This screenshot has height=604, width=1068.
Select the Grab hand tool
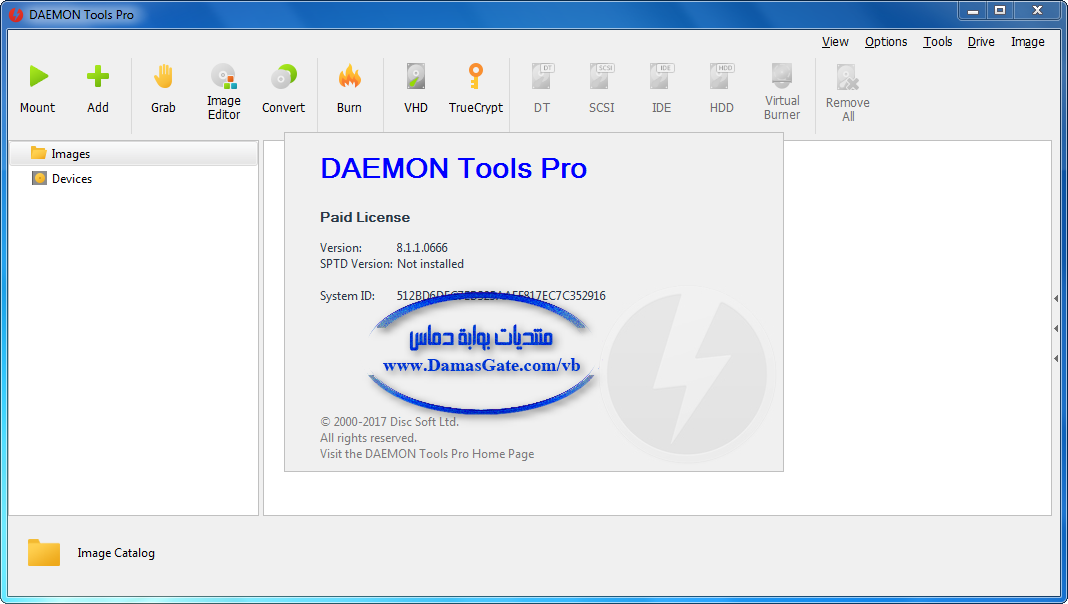[x=163, y=76]
